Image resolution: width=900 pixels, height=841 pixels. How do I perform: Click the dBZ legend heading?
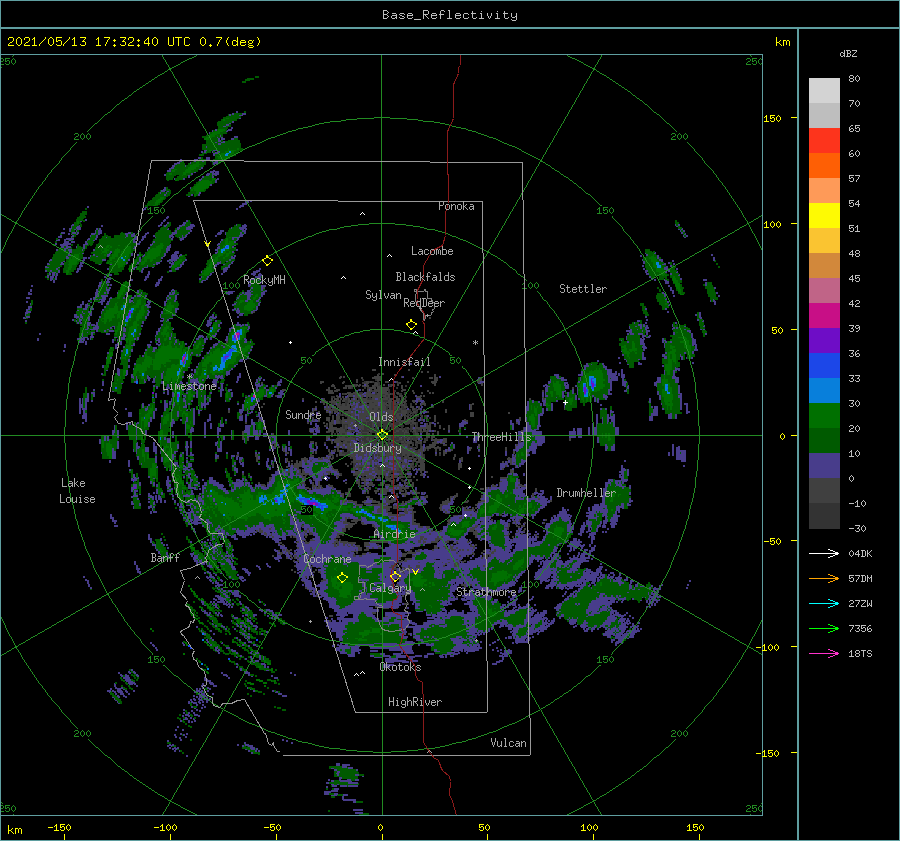[x=848, y=53]
